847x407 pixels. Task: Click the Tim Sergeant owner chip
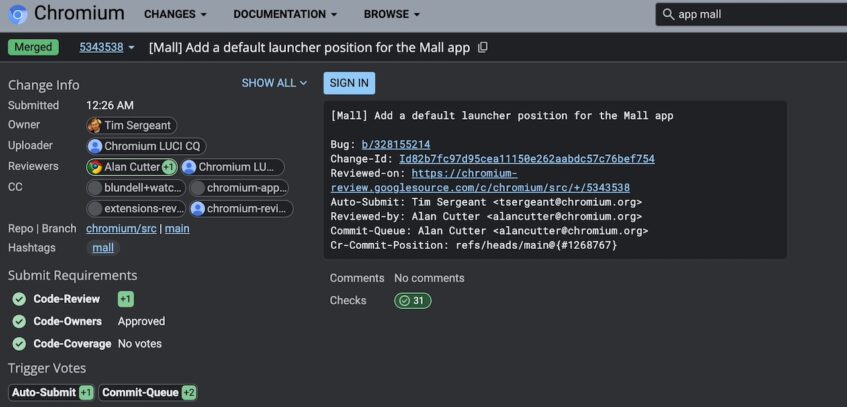click(x=131, y=125)
